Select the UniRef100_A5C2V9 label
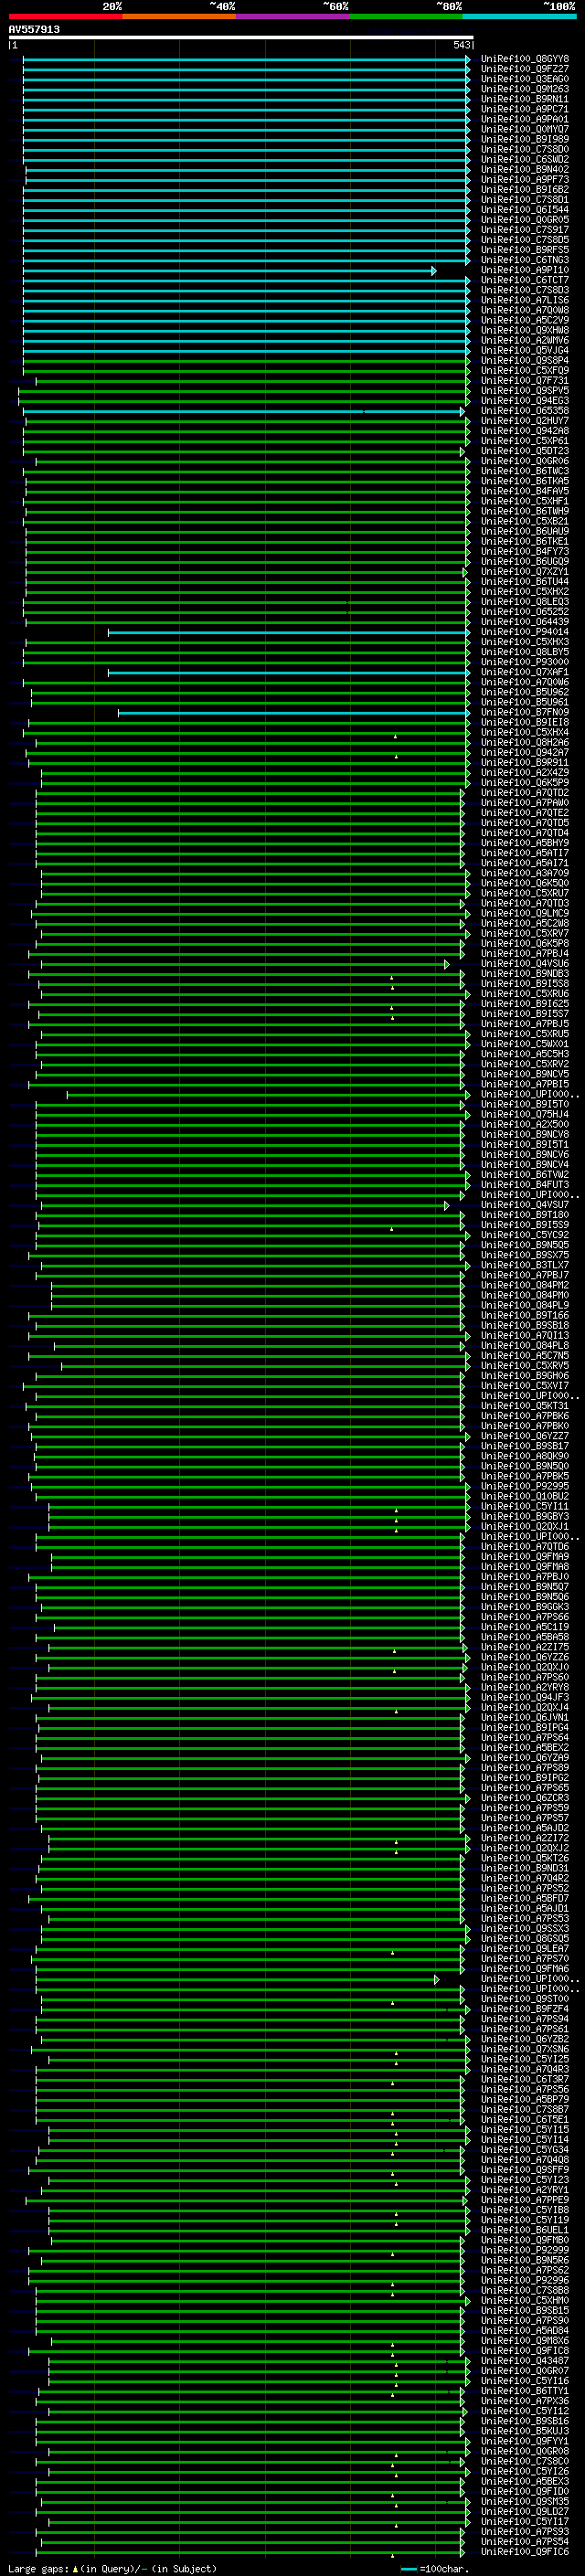 [x=524, y=320]
